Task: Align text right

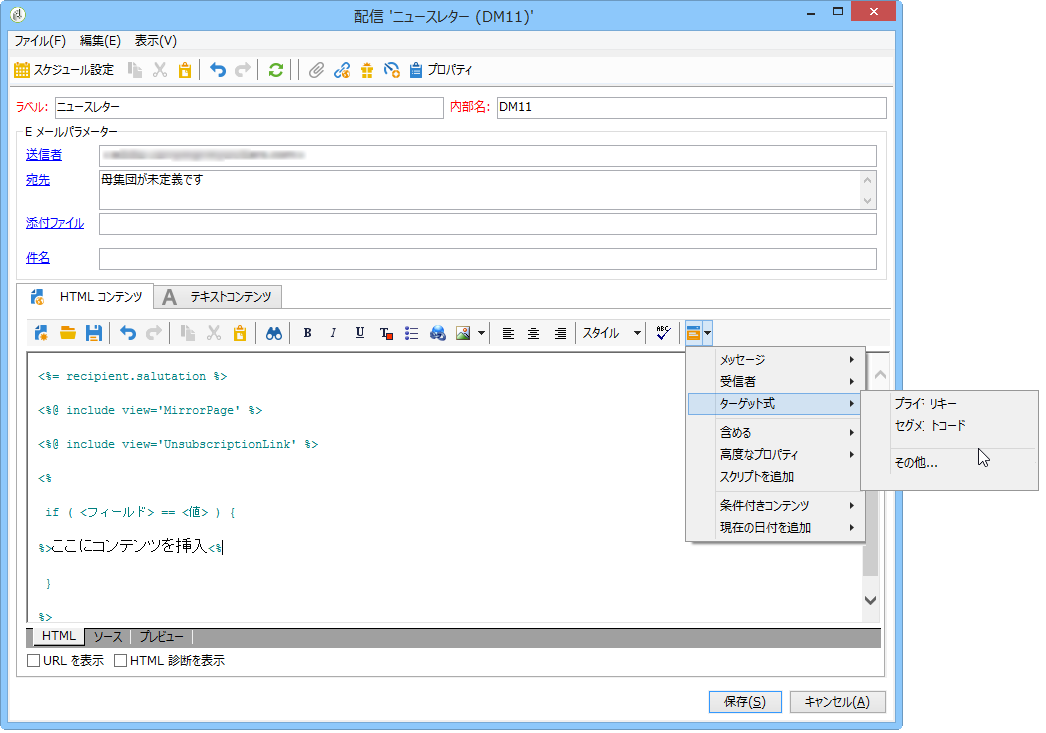Action: 560,333
